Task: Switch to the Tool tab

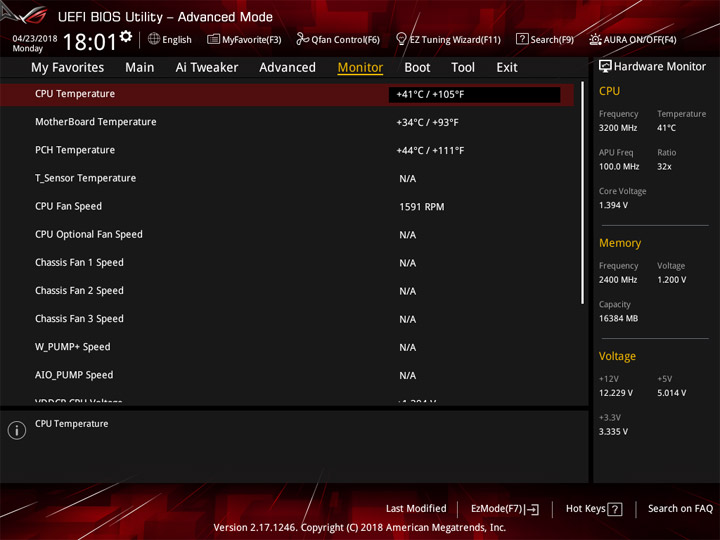Action: click(463, 68)
